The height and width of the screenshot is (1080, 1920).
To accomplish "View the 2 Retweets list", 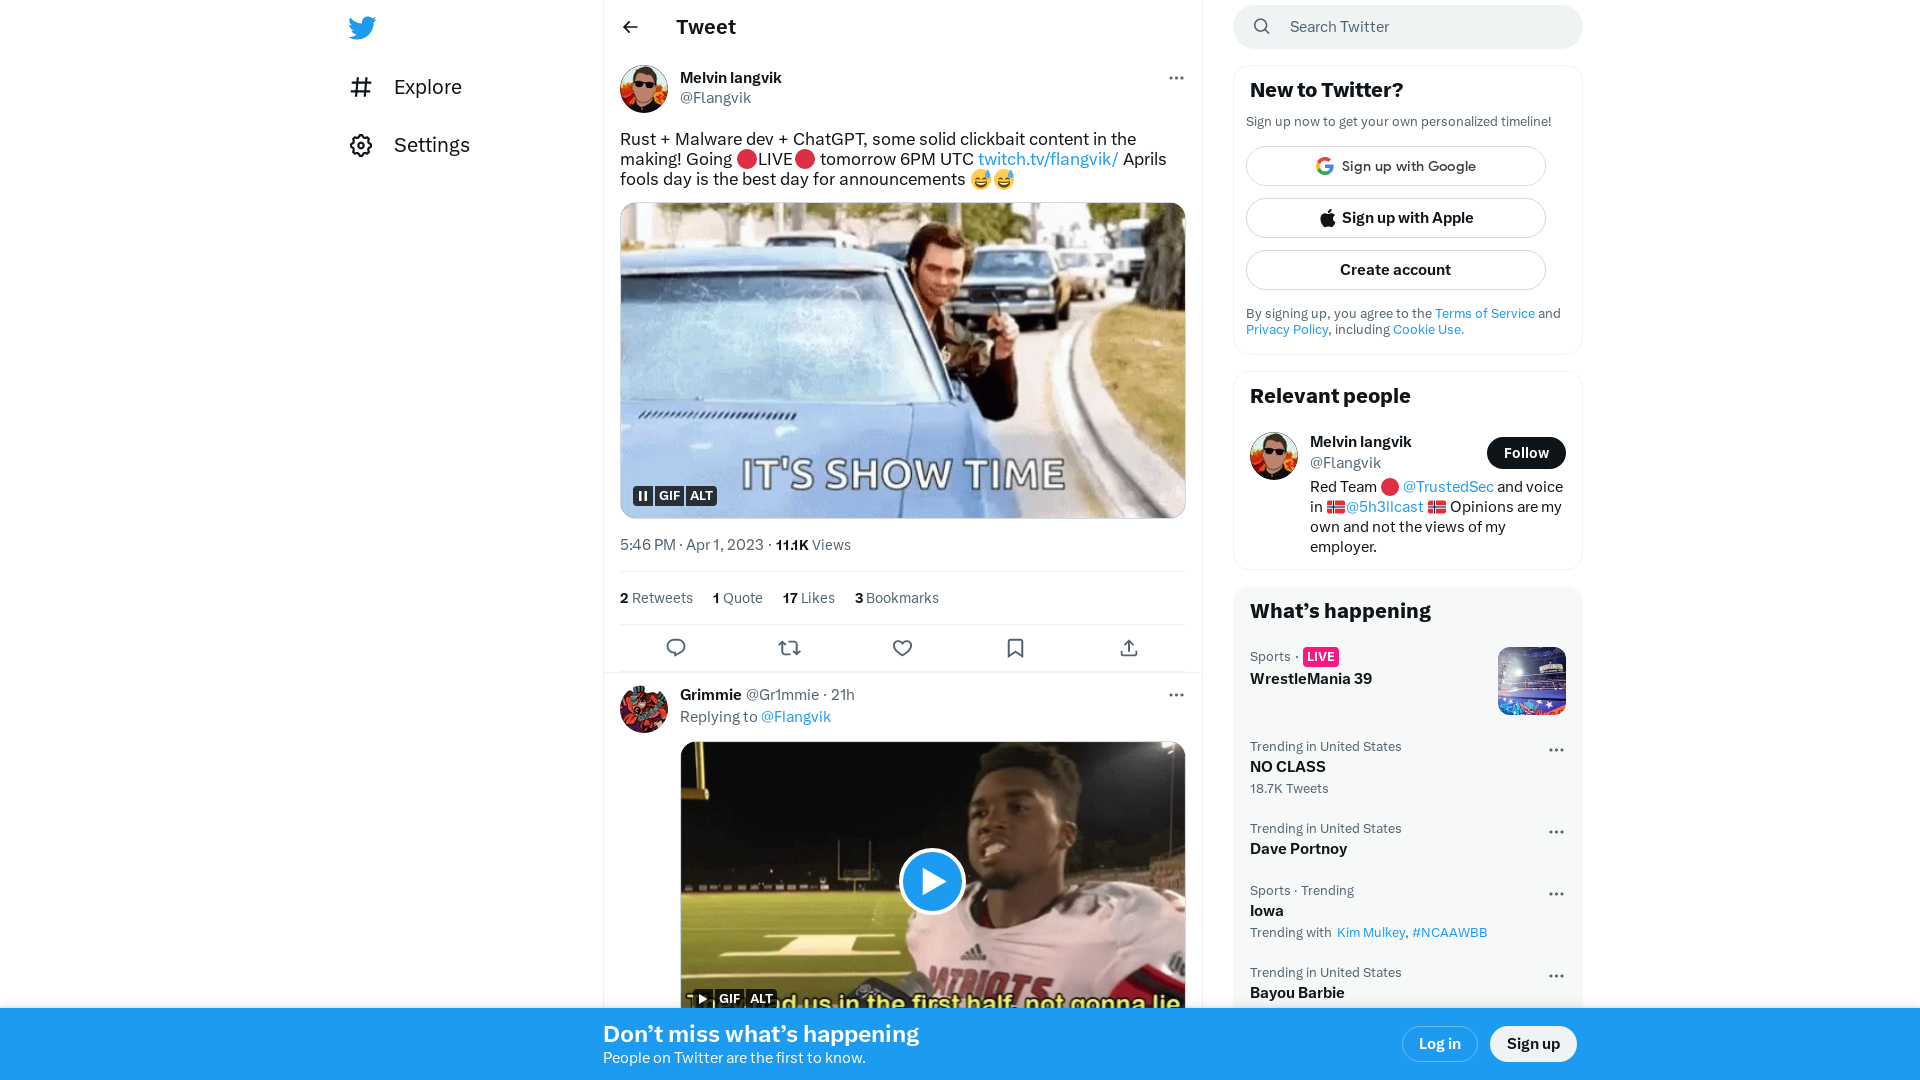I will click(656, 598).
